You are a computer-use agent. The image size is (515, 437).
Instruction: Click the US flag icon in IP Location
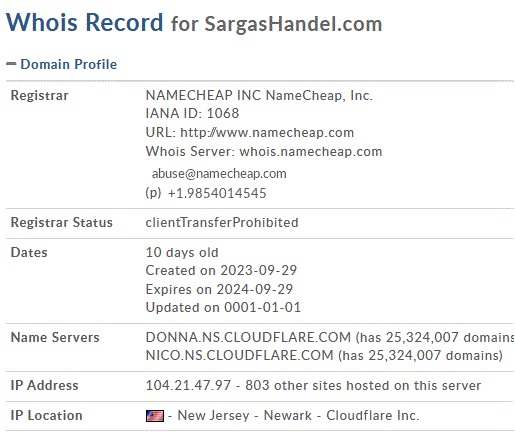[x=155, y=416]
